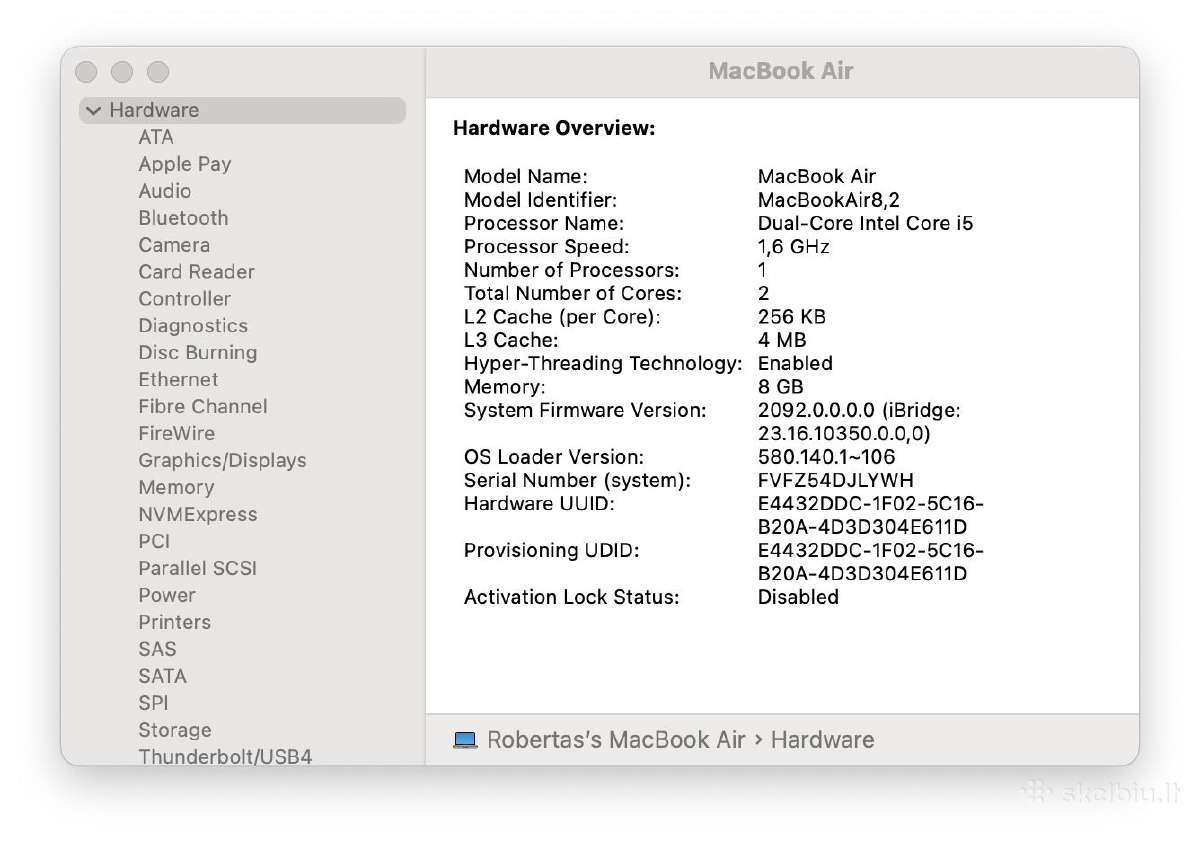Screen dimensions: 1200x841
Task: Select Hardware category in sidebar
Action: pos(242,110)
